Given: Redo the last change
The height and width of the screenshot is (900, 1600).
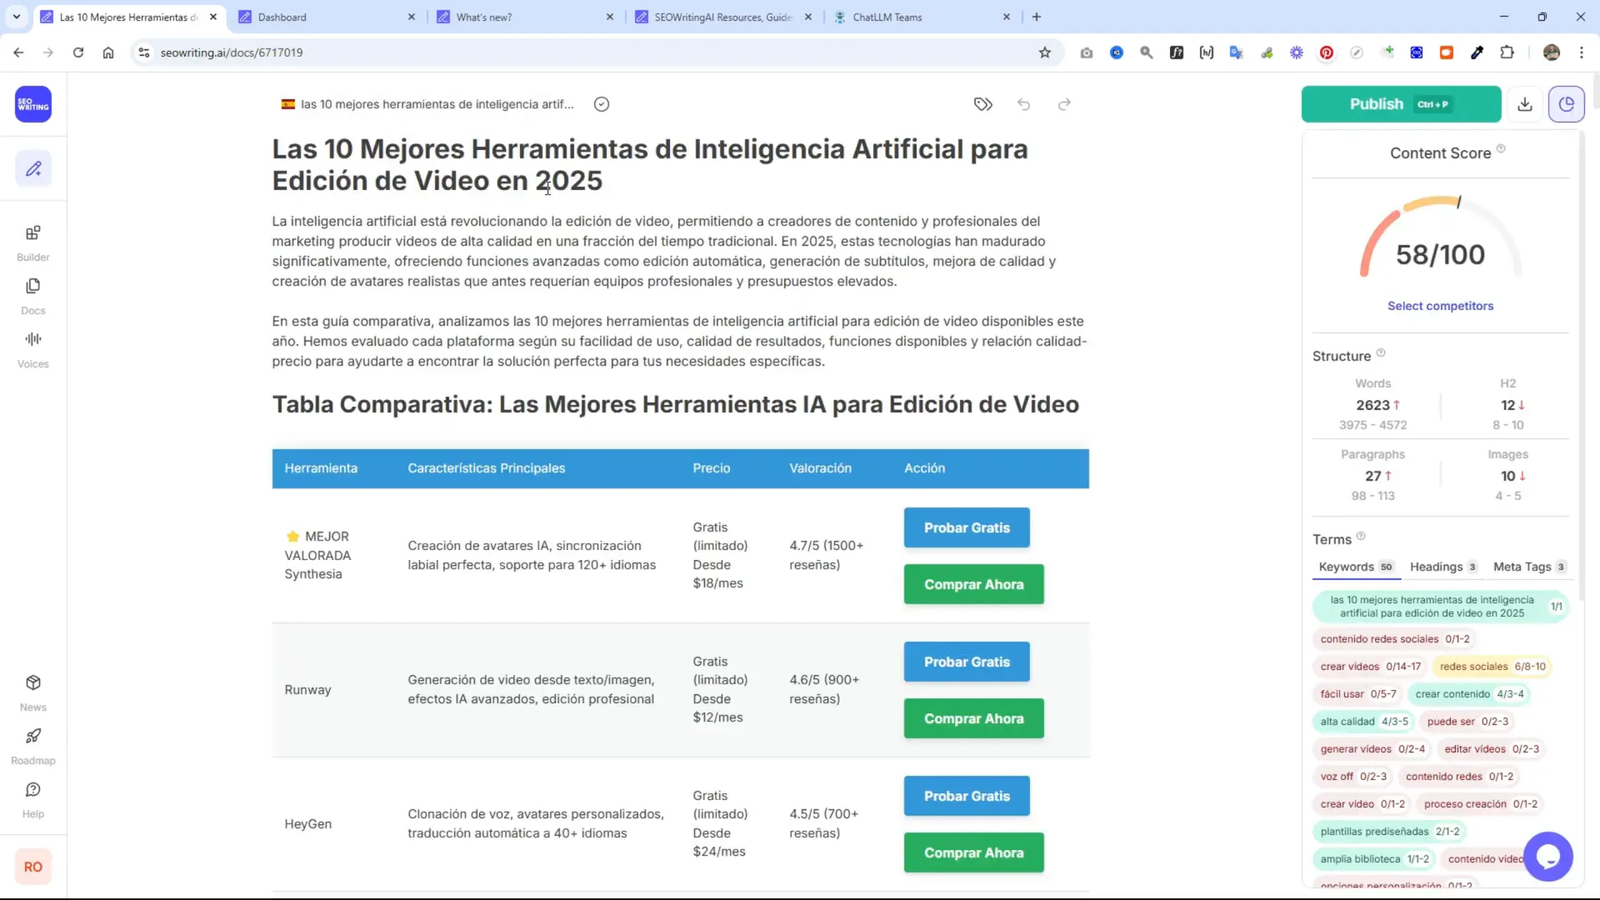Looking at the screenshot, I should pyautogui.click(x=1064, y=103).
